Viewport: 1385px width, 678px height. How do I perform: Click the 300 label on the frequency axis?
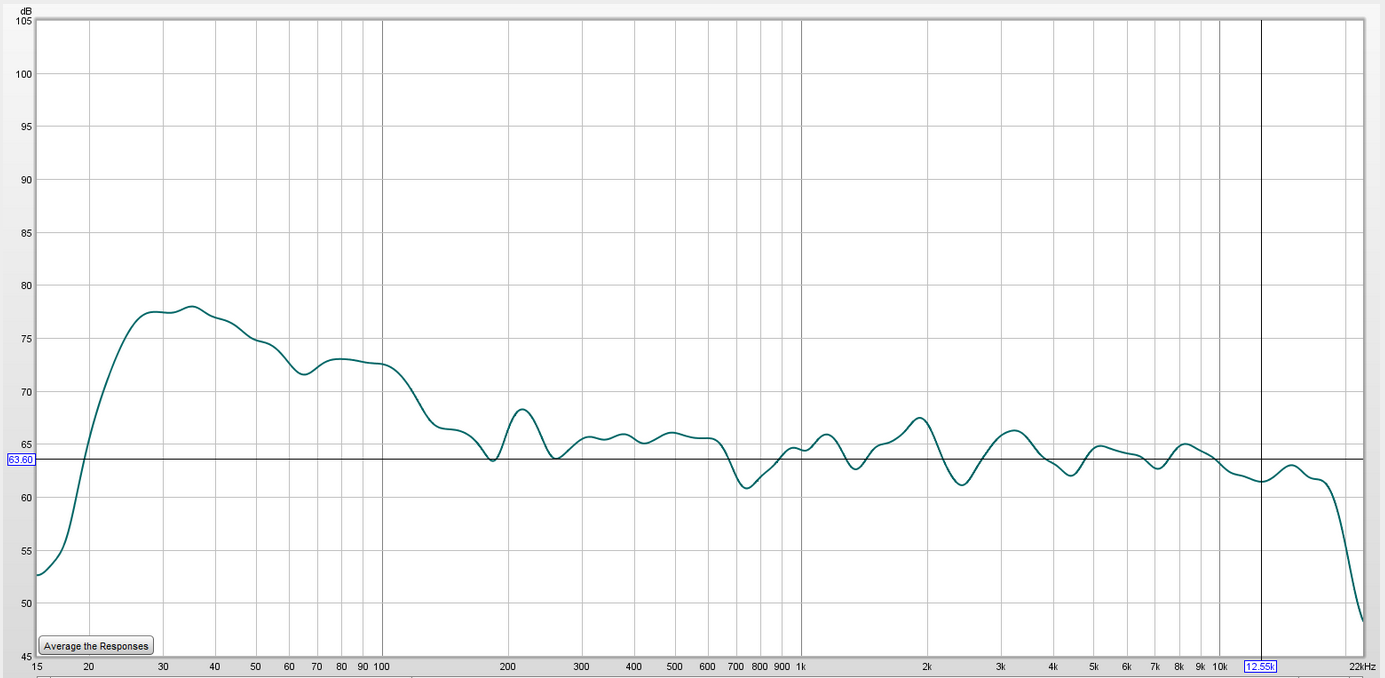(581, 666)
